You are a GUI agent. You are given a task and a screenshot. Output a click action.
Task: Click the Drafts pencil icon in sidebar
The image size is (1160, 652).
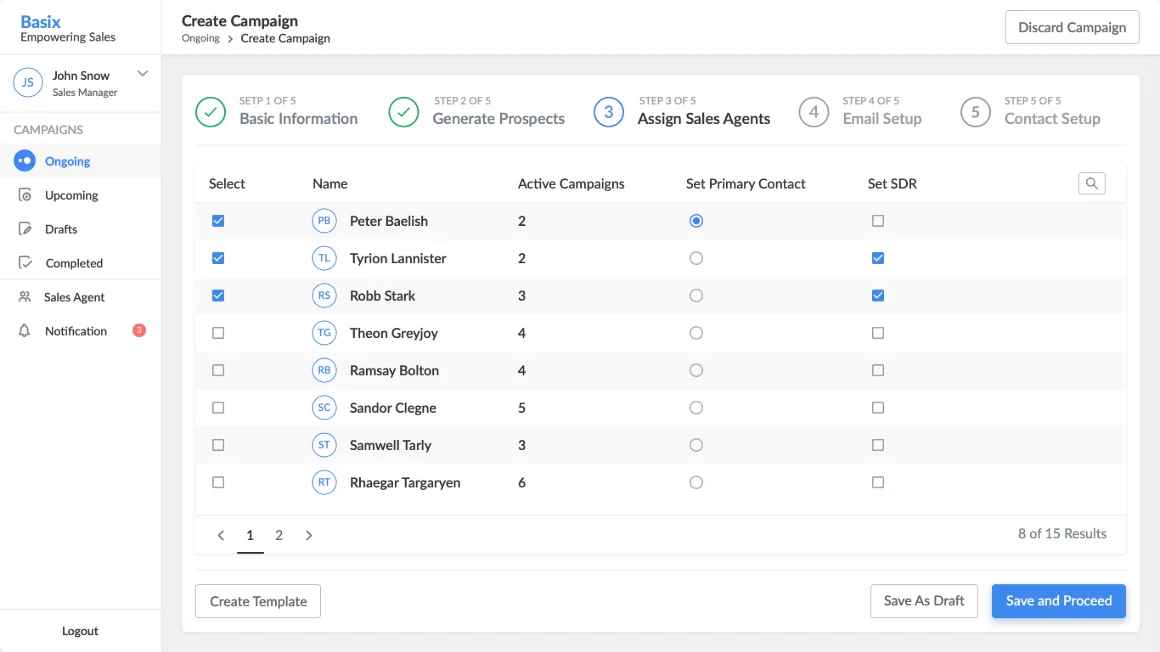[x=25, y=229]
